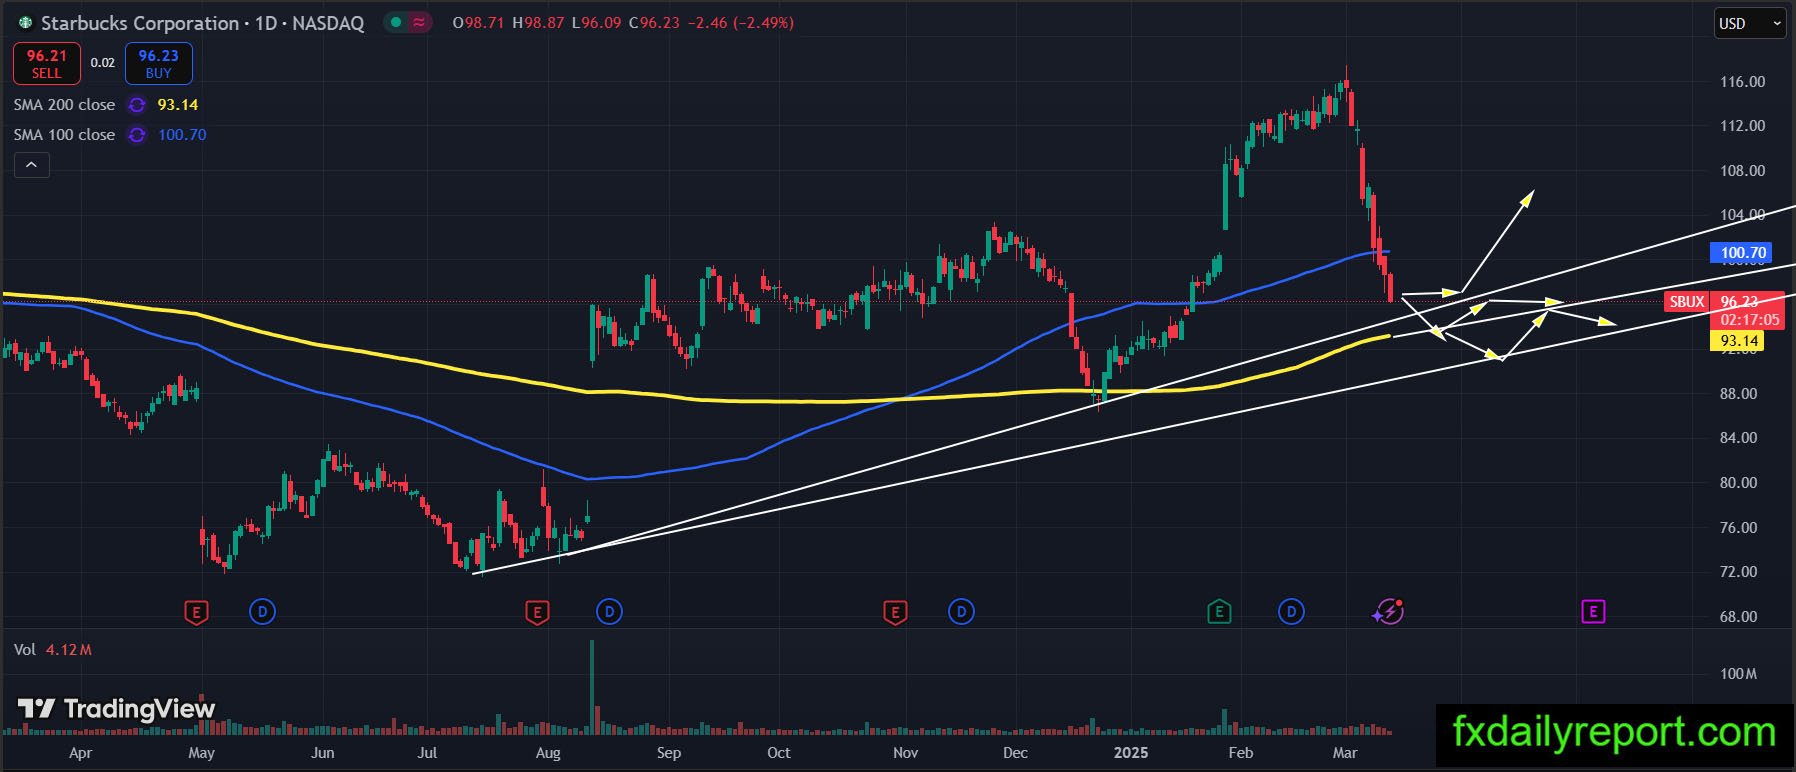Click the yellow 93.14 price axis label
The height and width of the screenshot is (772, 1796).
point(1738,341)
